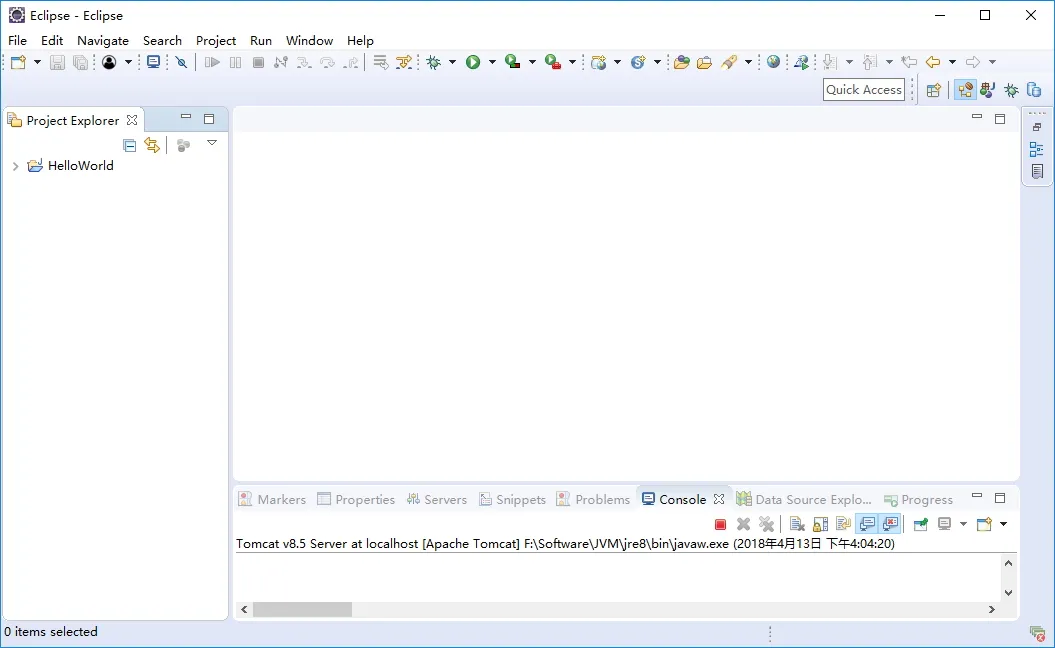The height and width of the screenshot is (648, 1055).
Task: Click the Disconnect debug icon
Action: click(281, 62)
